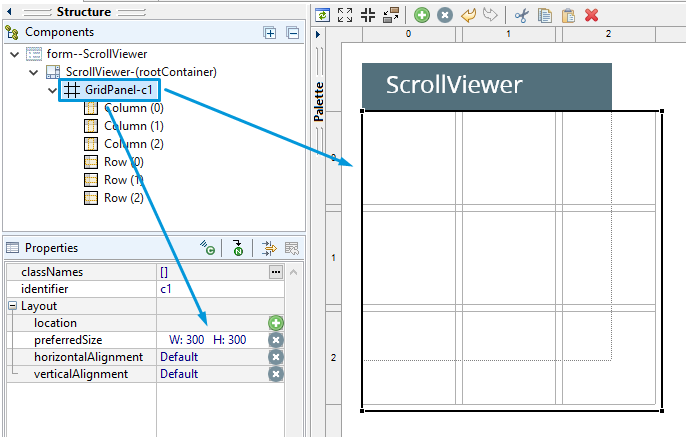
Task: Collapse the form--ScrollViewer root node
Action: pyautogui.click(x=14, y=54)
